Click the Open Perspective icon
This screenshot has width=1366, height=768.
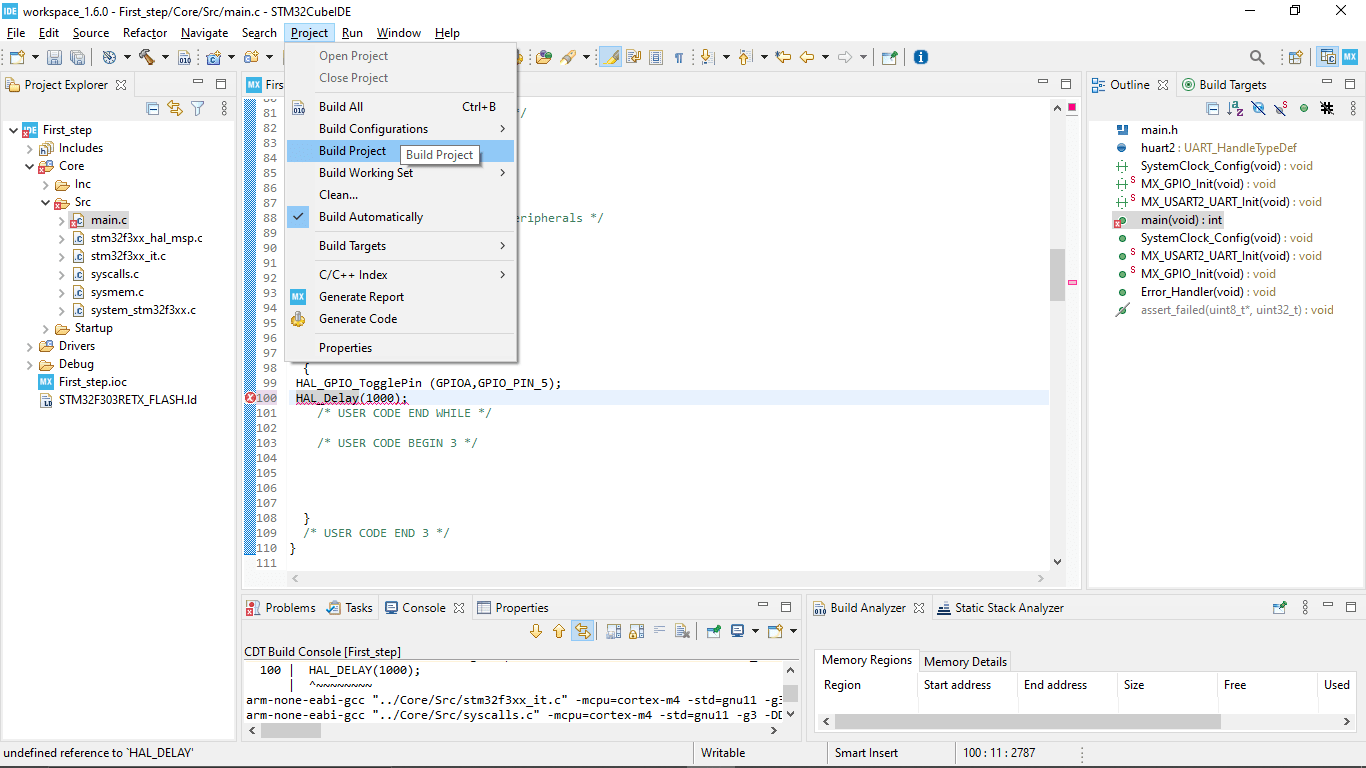(1296, 58)
